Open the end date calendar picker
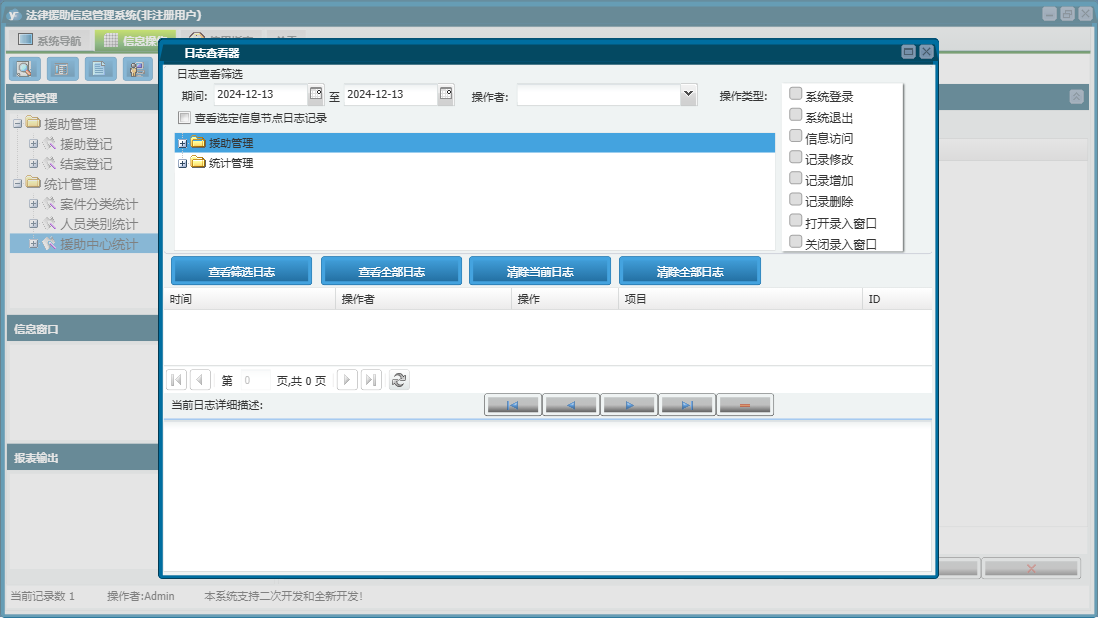 (446, 93)
